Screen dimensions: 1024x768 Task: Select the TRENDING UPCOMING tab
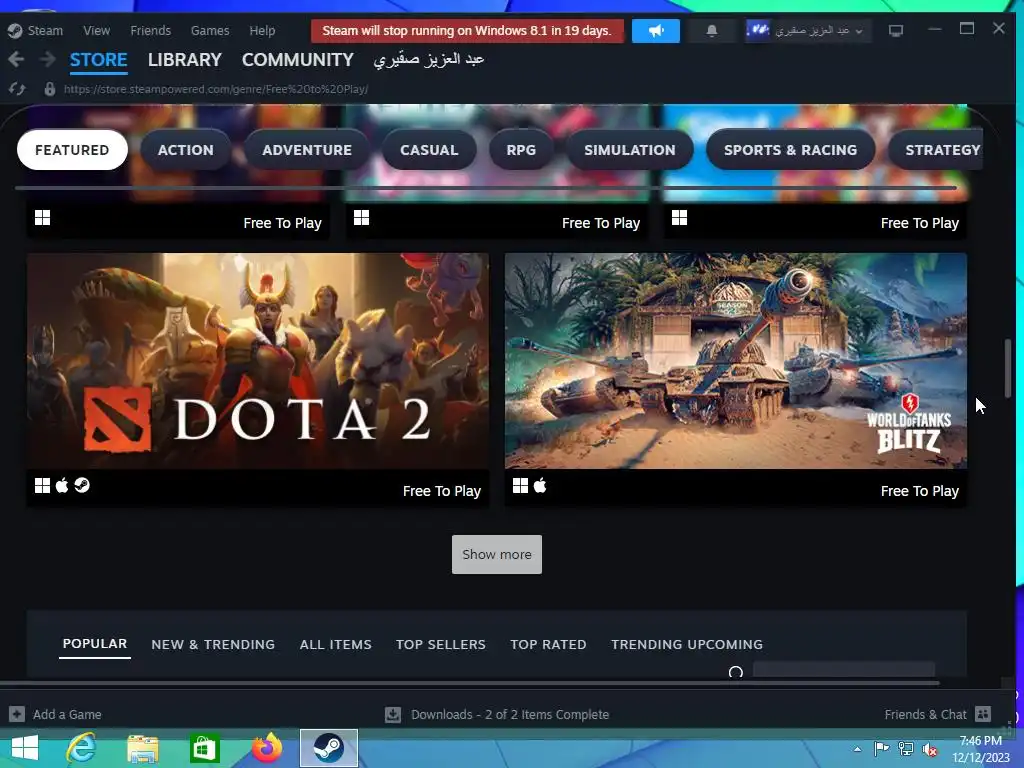click(x=687, y=645)
